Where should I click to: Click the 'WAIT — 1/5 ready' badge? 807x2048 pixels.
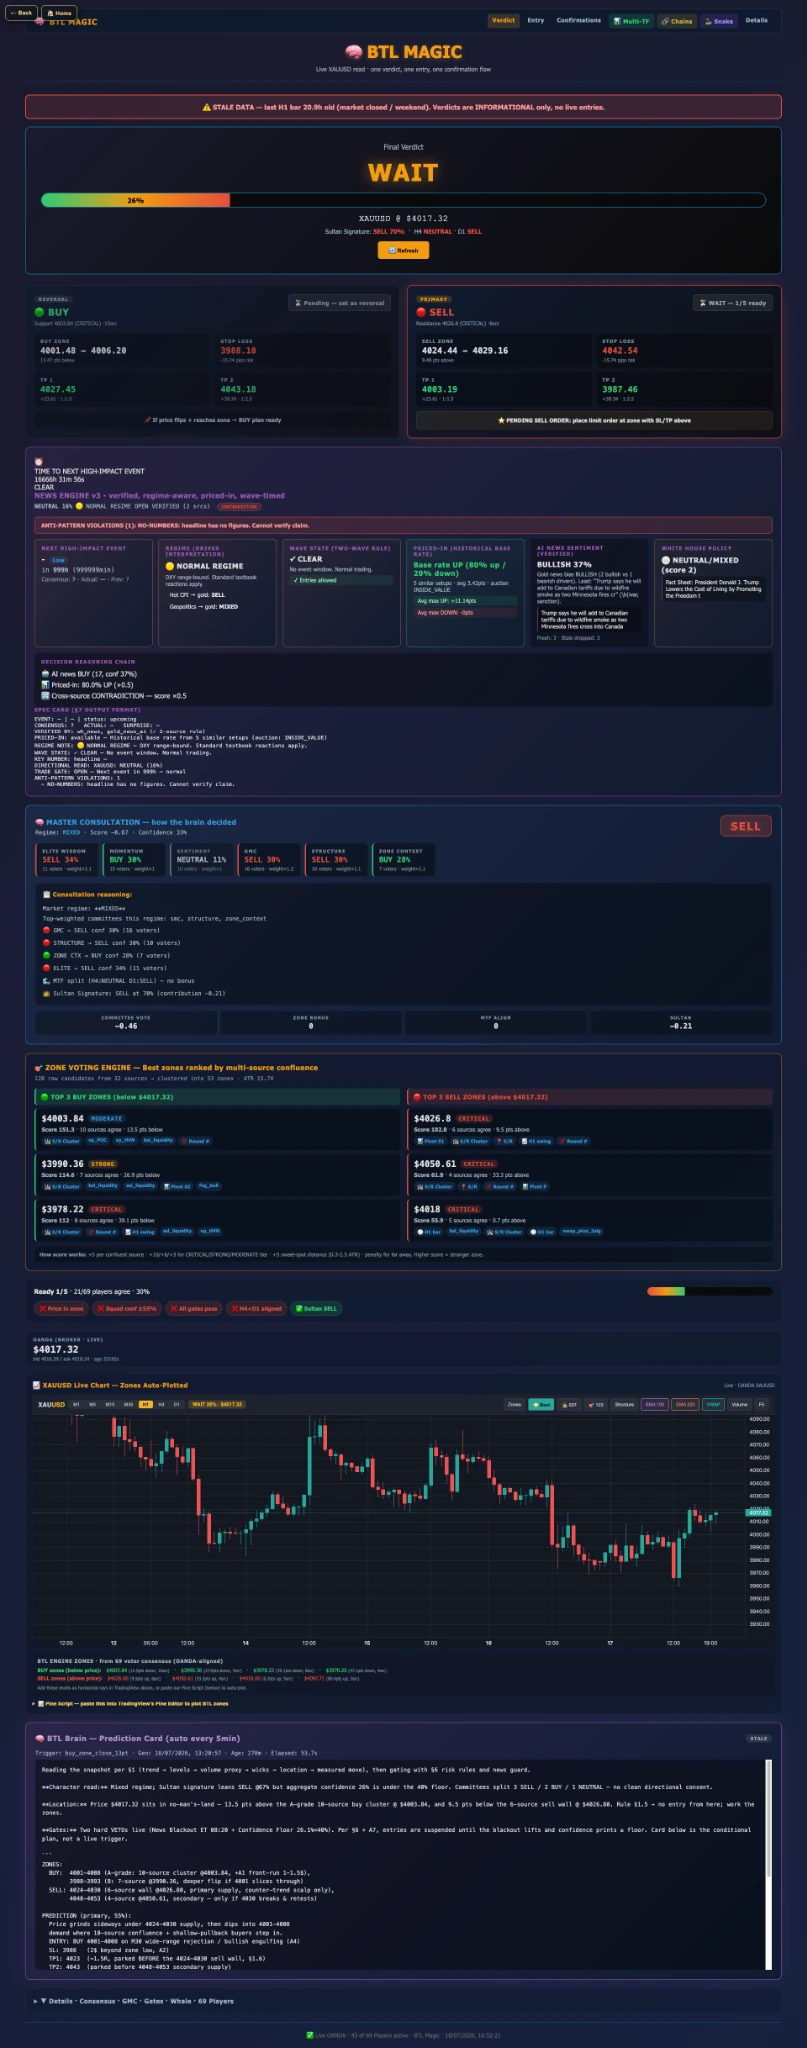click(x=733, y=303)
